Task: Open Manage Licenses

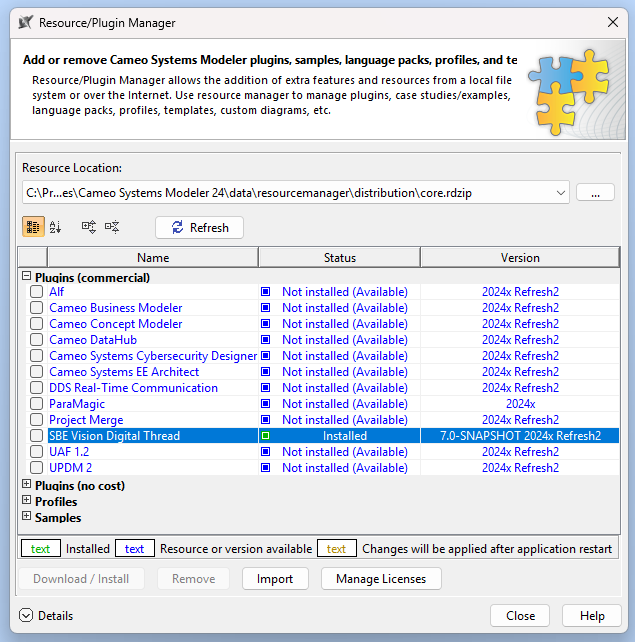Action: pos(381,578)
